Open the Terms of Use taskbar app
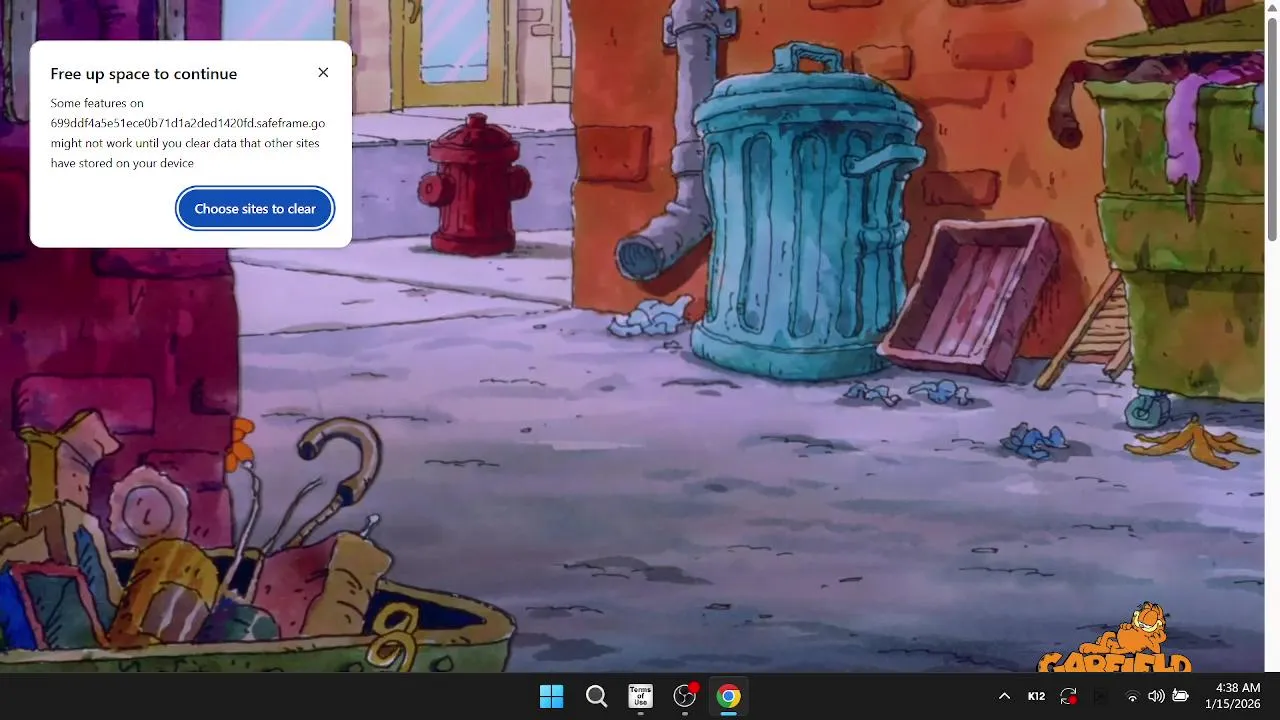The image size is (1280, 720). [640, 696]
